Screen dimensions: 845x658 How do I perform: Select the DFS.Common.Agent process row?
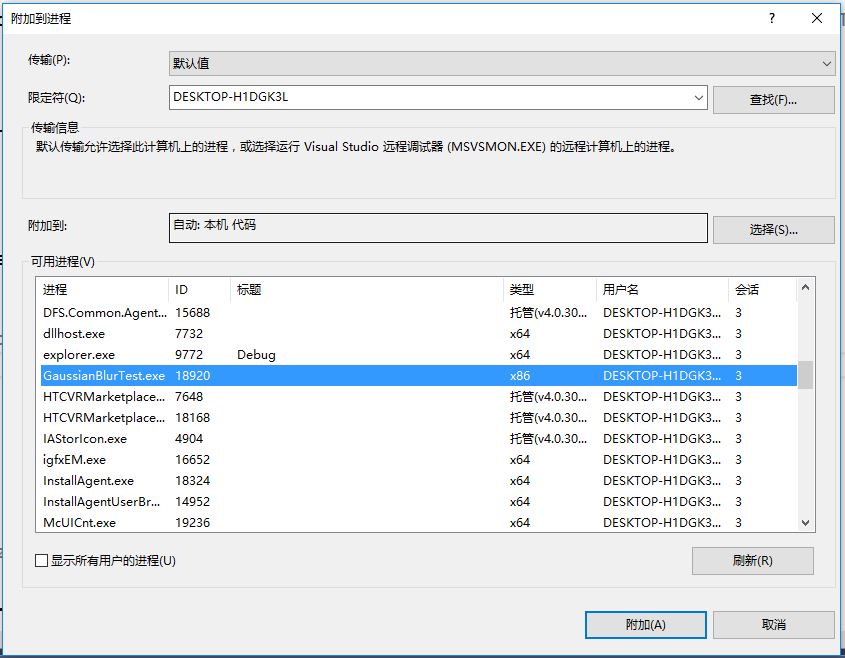tap(419, 313)
